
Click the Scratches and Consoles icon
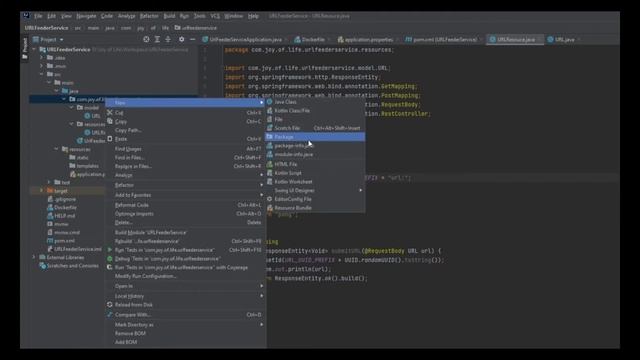(x=42, y=266)
